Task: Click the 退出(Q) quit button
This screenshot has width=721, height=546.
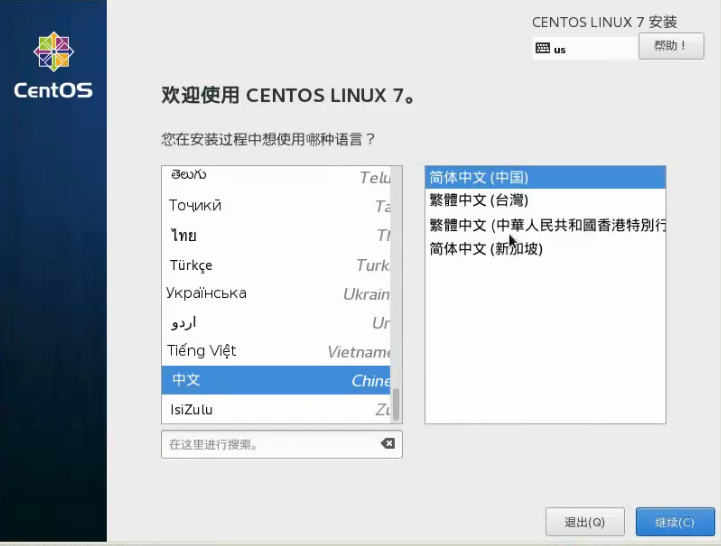Action: coord(585,522)
